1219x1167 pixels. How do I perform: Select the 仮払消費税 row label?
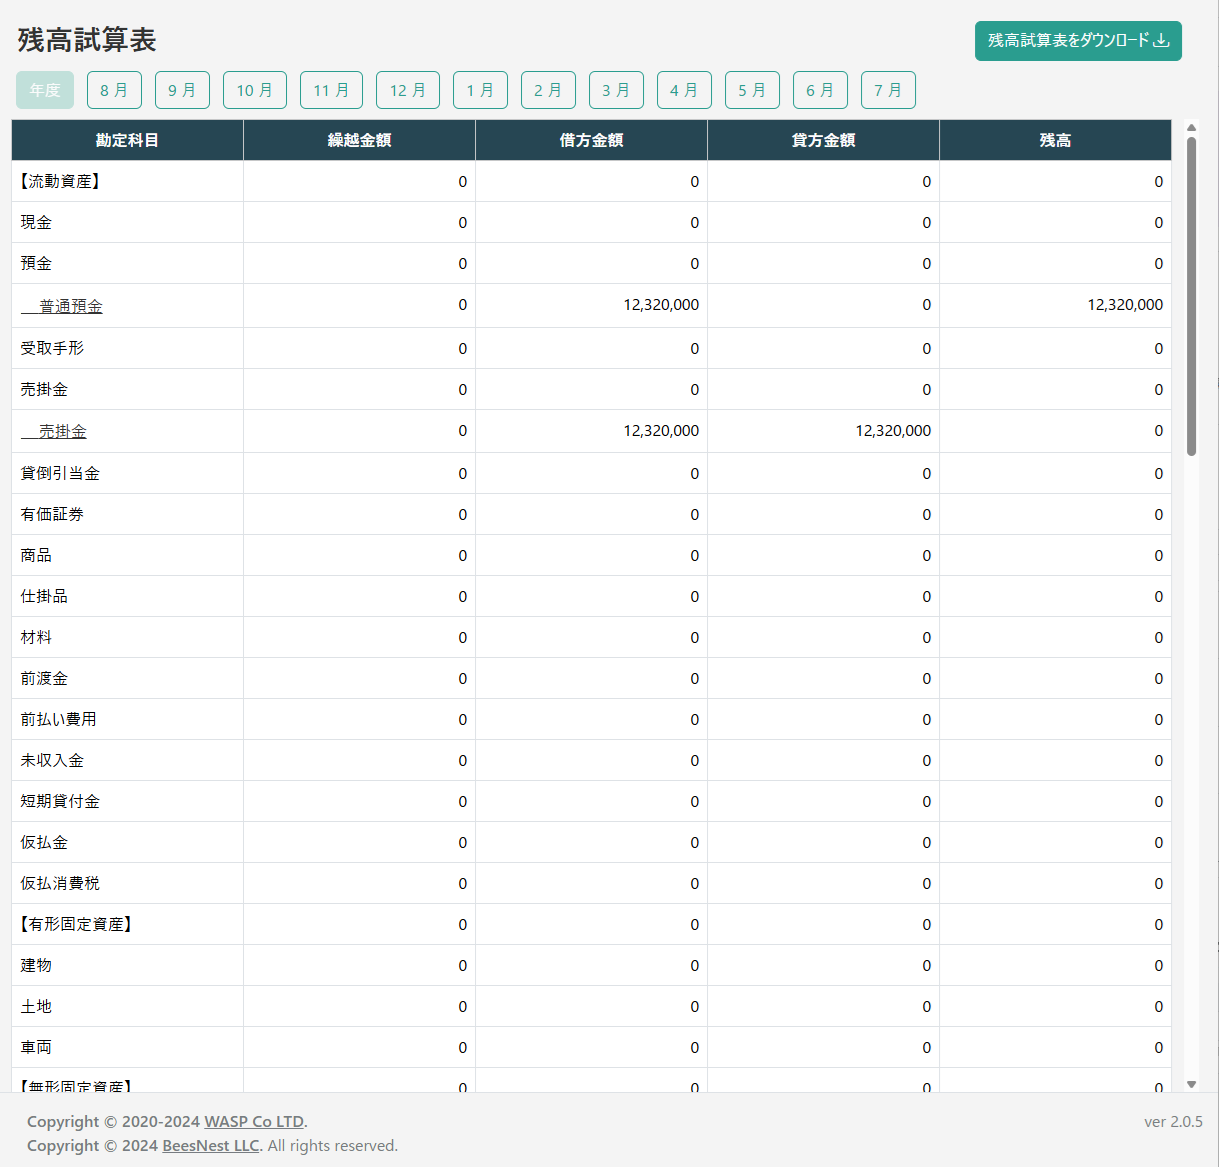point(60,883)
